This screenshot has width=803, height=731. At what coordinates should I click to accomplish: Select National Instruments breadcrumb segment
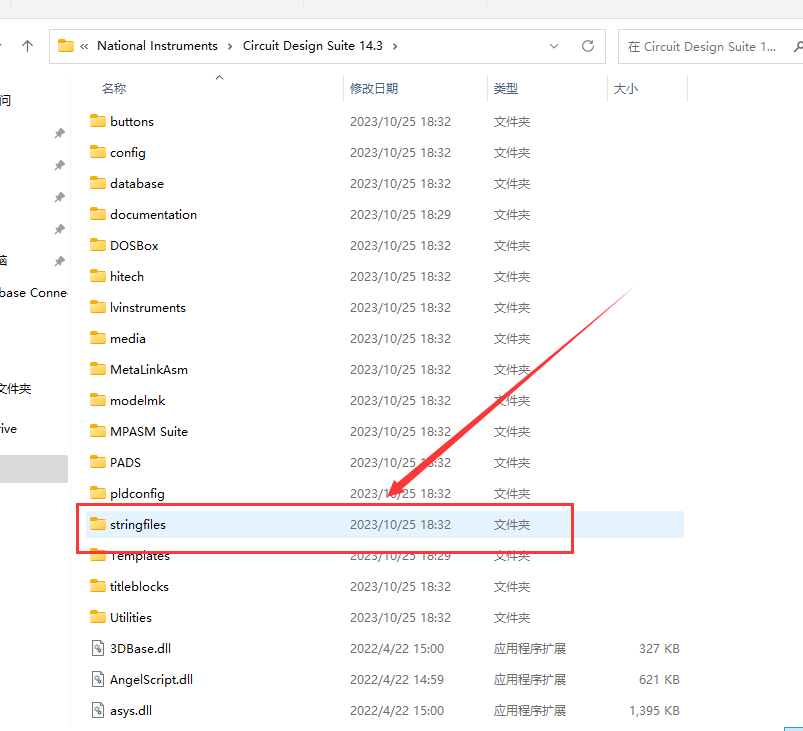[x=157, y=46]
